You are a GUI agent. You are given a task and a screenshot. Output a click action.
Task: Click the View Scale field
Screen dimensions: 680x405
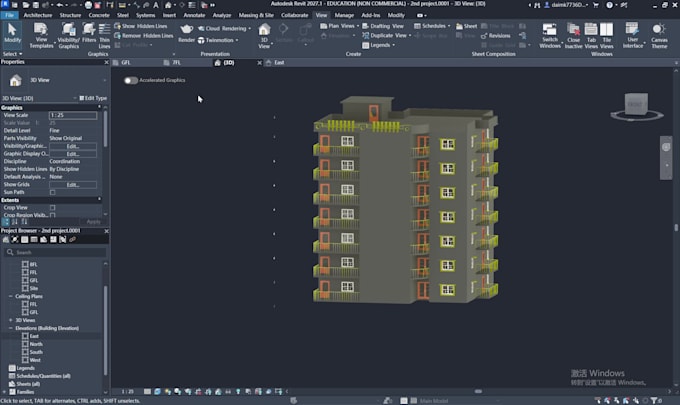pyautogui.click(x=72, y=115)
